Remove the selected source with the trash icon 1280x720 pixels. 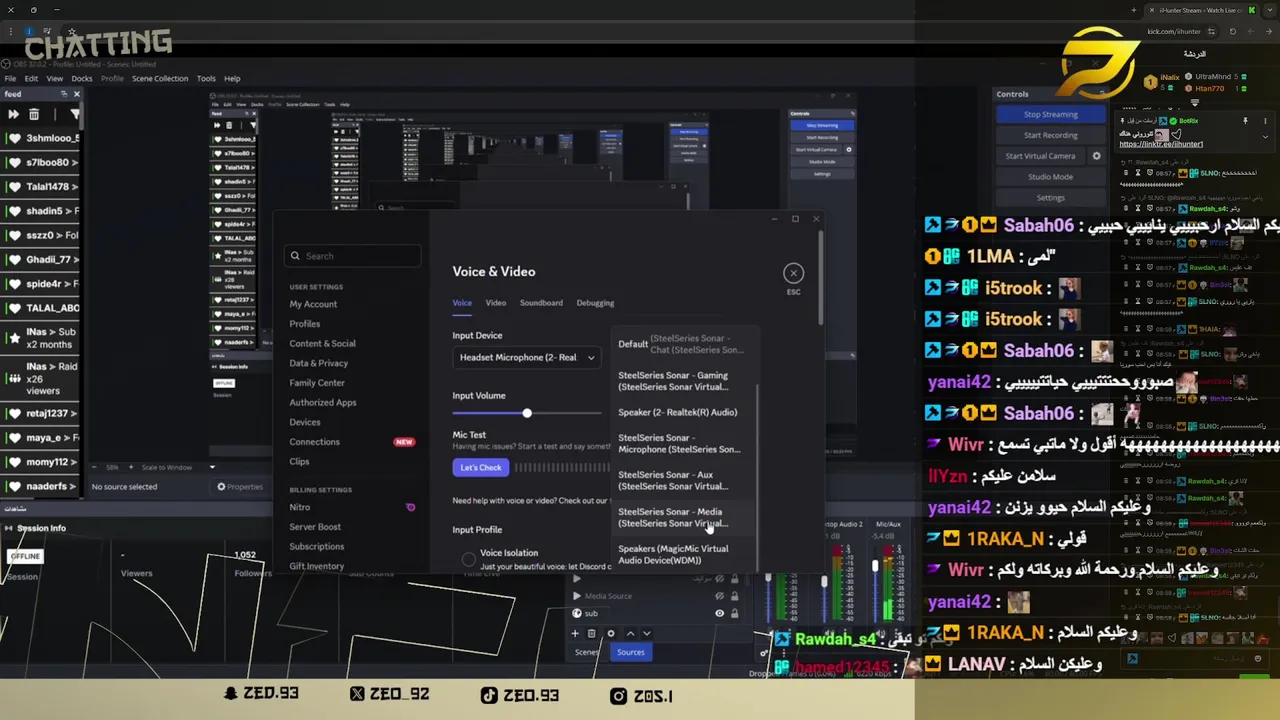pos(591,634)
